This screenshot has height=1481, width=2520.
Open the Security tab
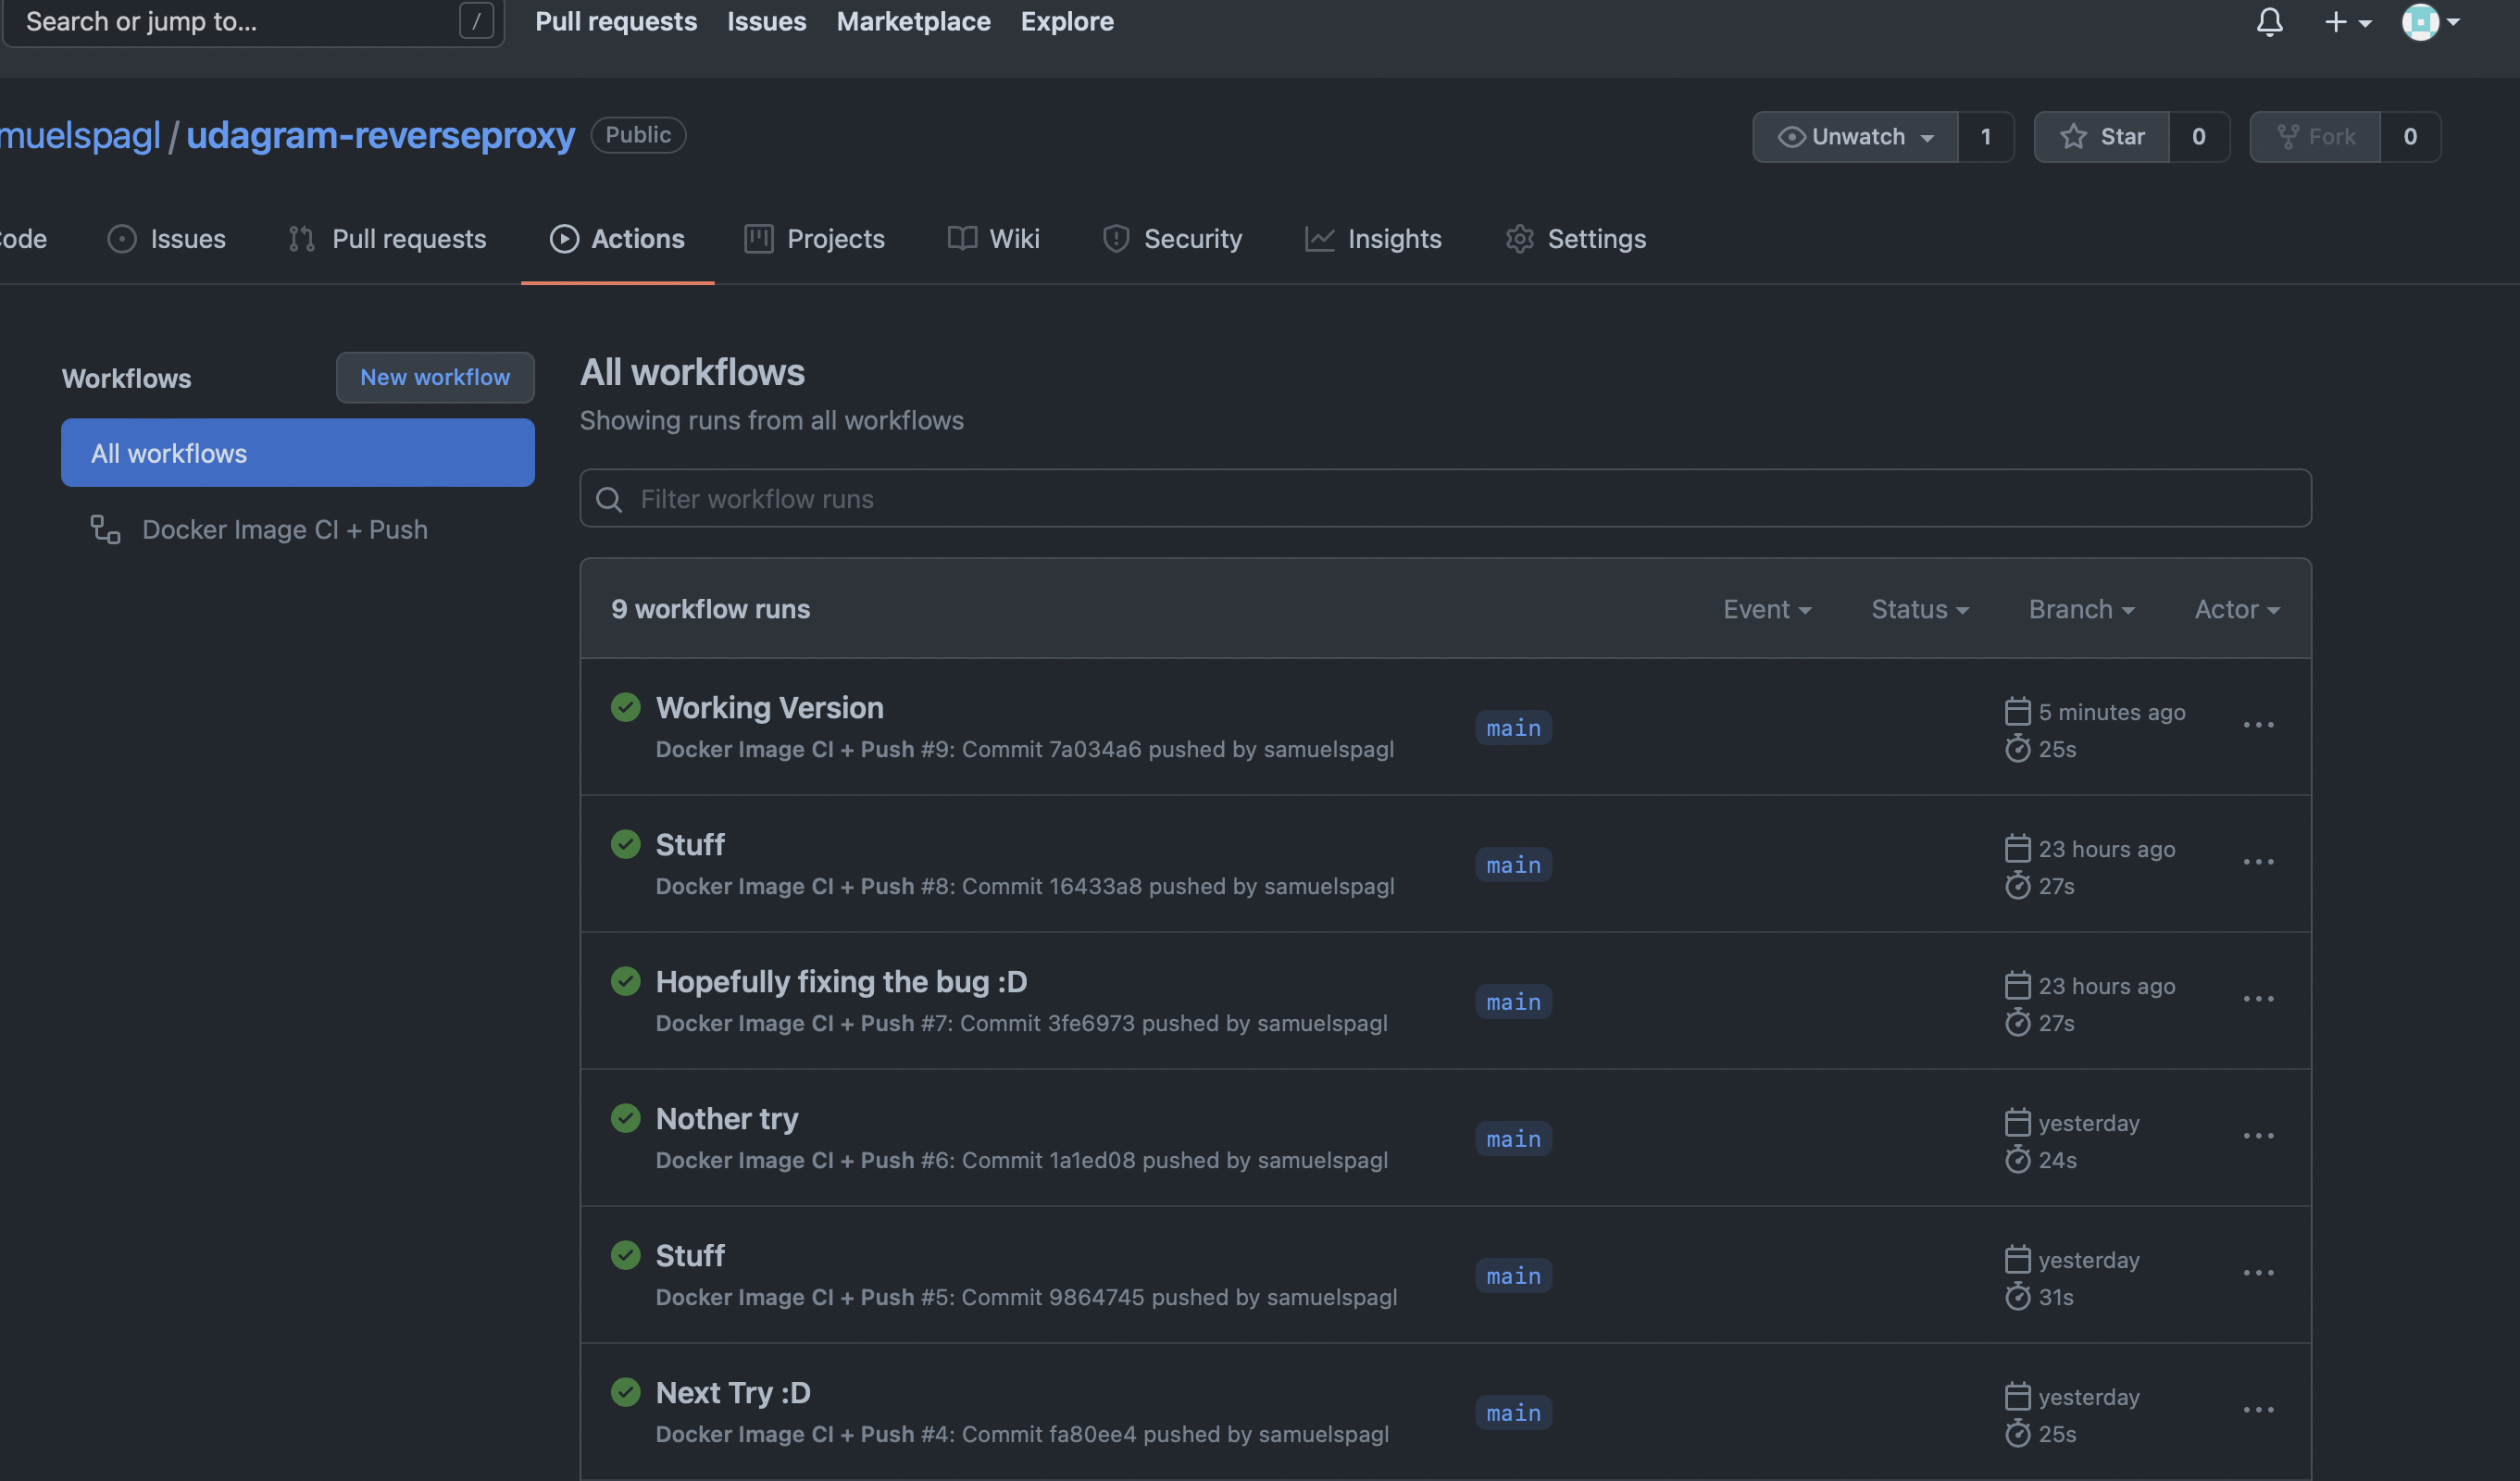tap(1172, 239)
